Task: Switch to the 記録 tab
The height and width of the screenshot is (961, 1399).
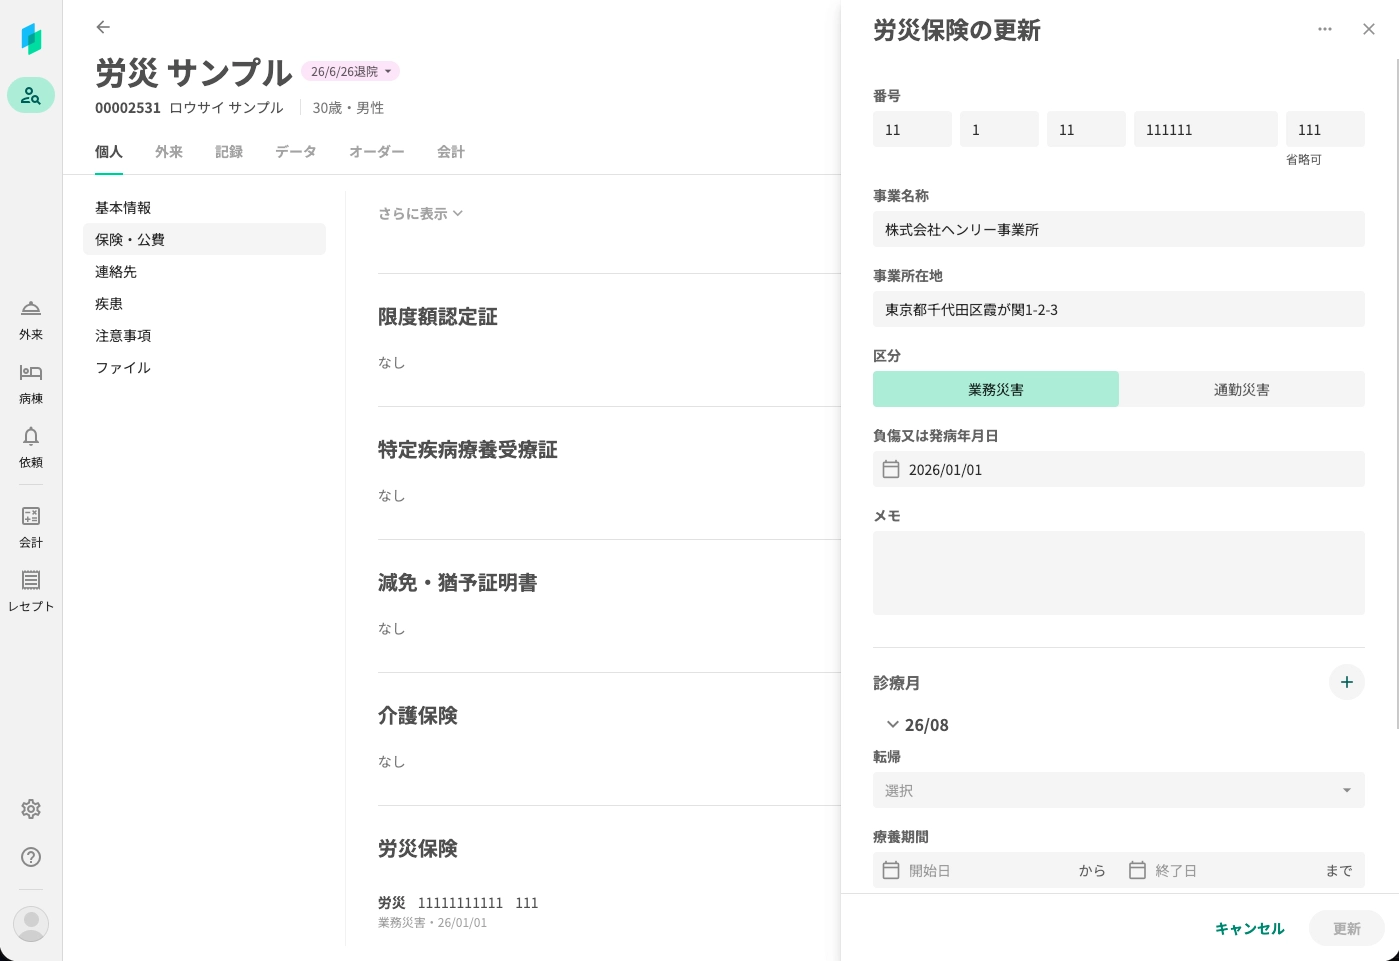Action: pyautogui.click(x=229, y=152)
